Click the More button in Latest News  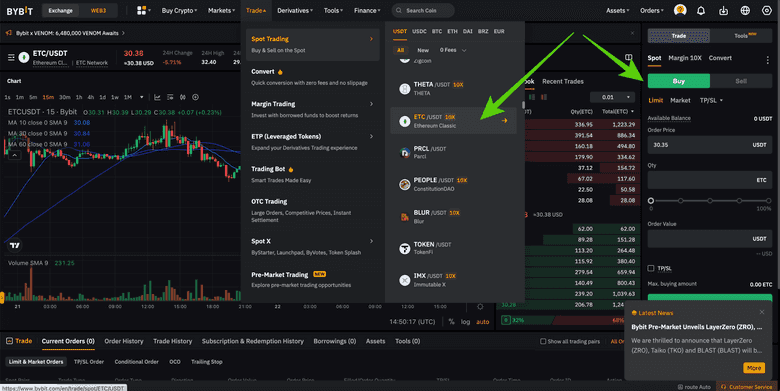click(x=754, y=368)
